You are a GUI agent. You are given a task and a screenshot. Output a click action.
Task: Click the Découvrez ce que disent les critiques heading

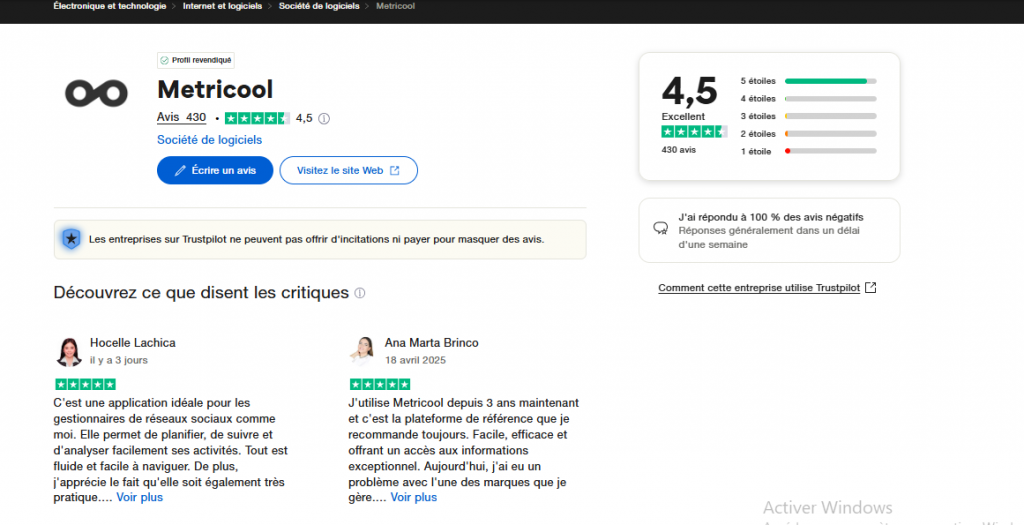point(201,293)
